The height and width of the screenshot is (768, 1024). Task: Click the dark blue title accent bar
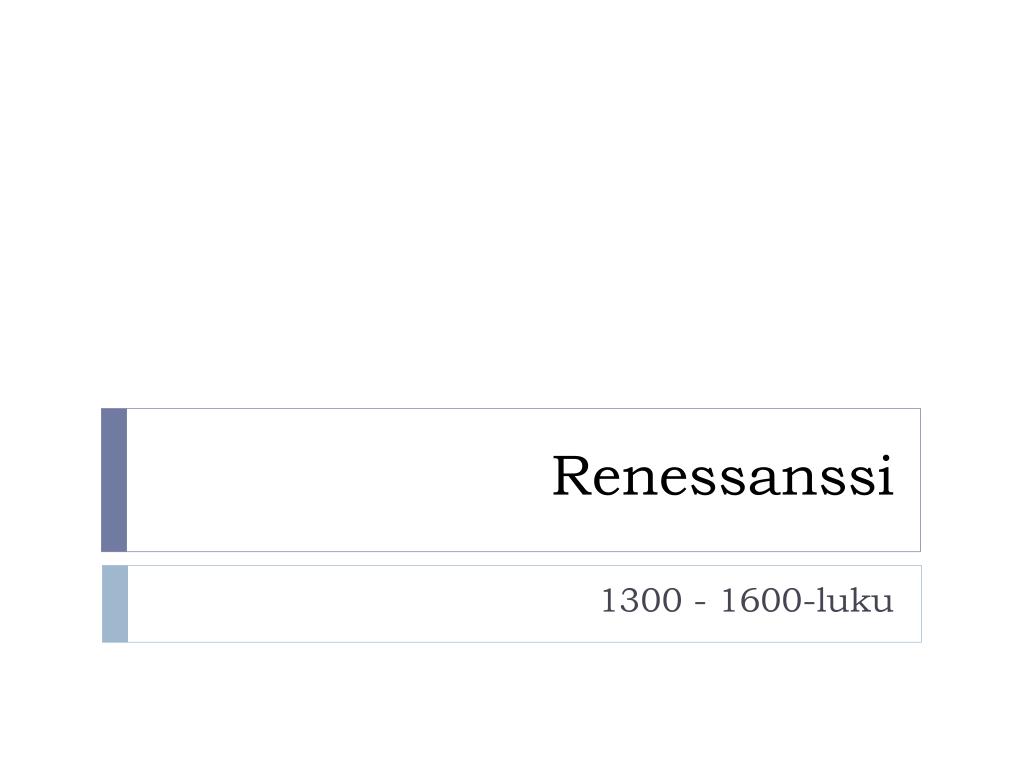point(114,480)
